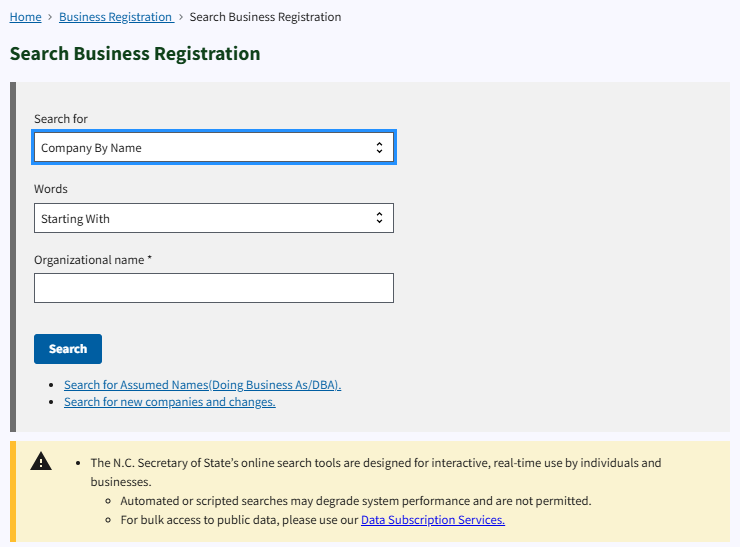Click the N.C. Secretary of State notice text
Viewport: 740px width, 547px height.
click(x=376, y=463)
